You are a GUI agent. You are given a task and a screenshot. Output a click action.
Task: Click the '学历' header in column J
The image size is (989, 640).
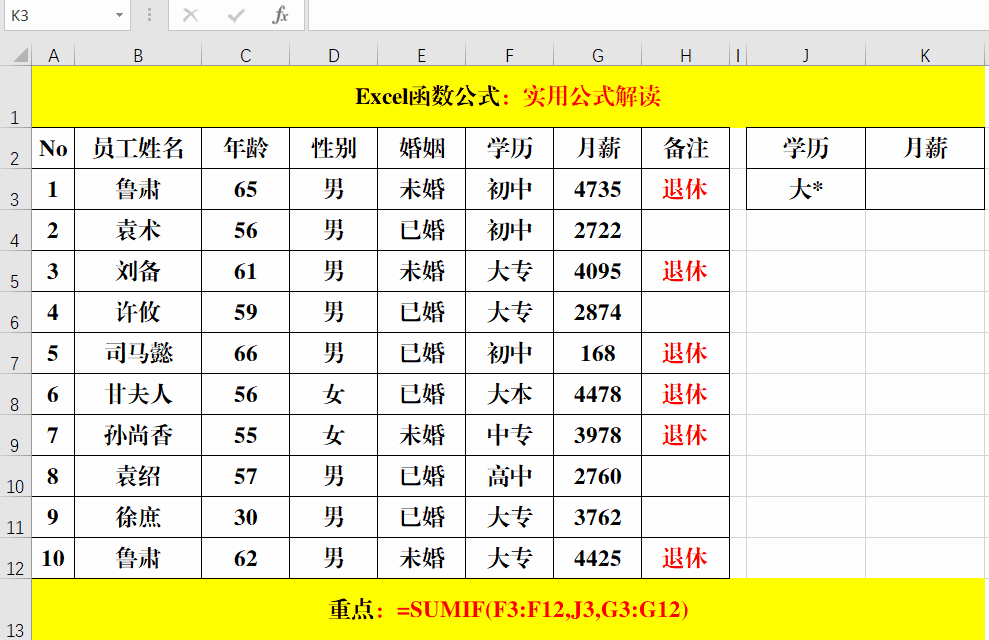[806, 148]
